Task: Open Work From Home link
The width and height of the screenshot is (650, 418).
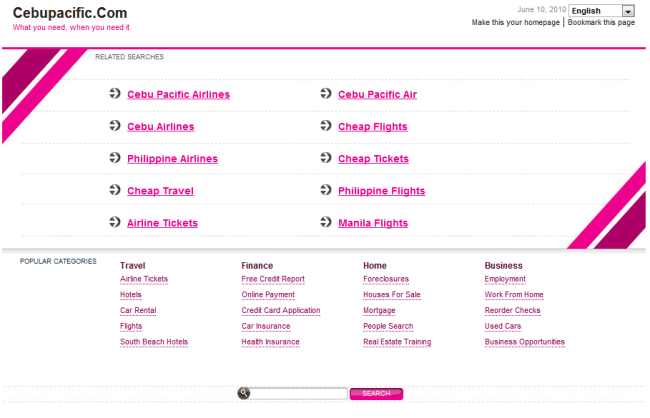Action: coord(514,295)
